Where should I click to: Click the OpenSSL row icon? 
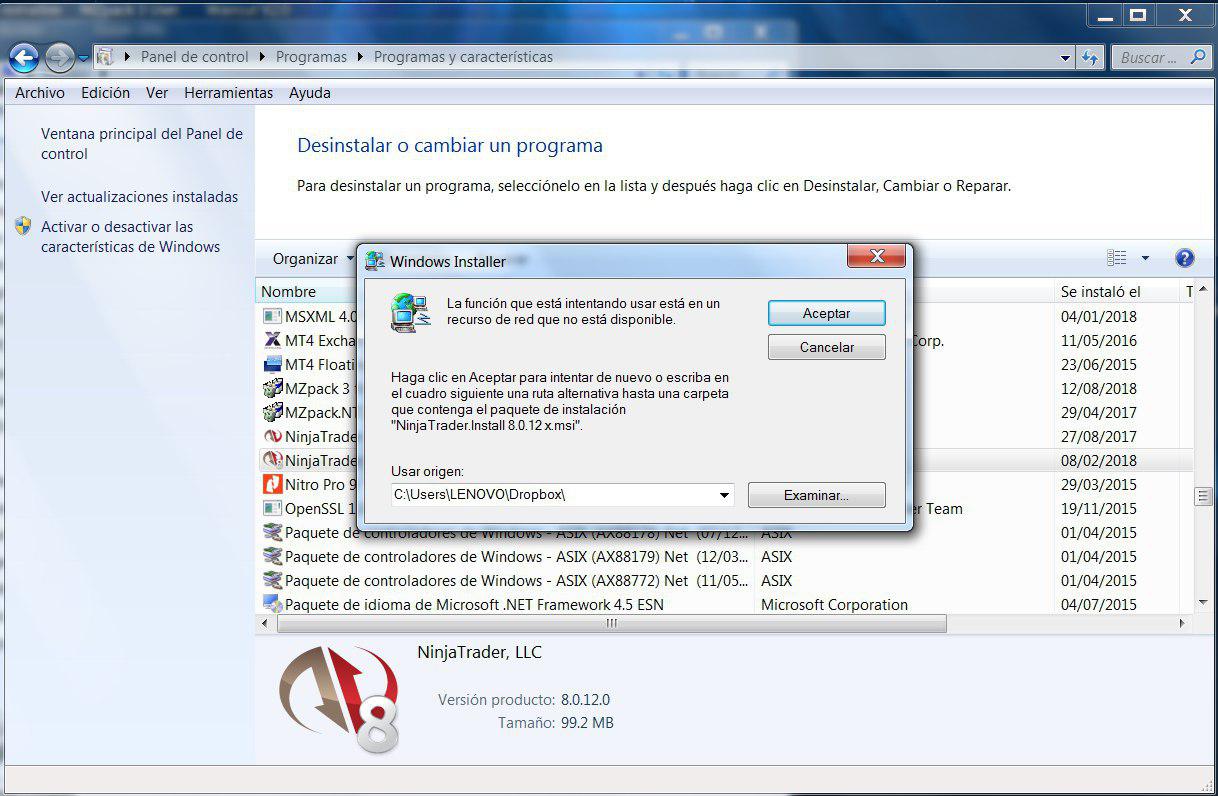tap(272, 508)
